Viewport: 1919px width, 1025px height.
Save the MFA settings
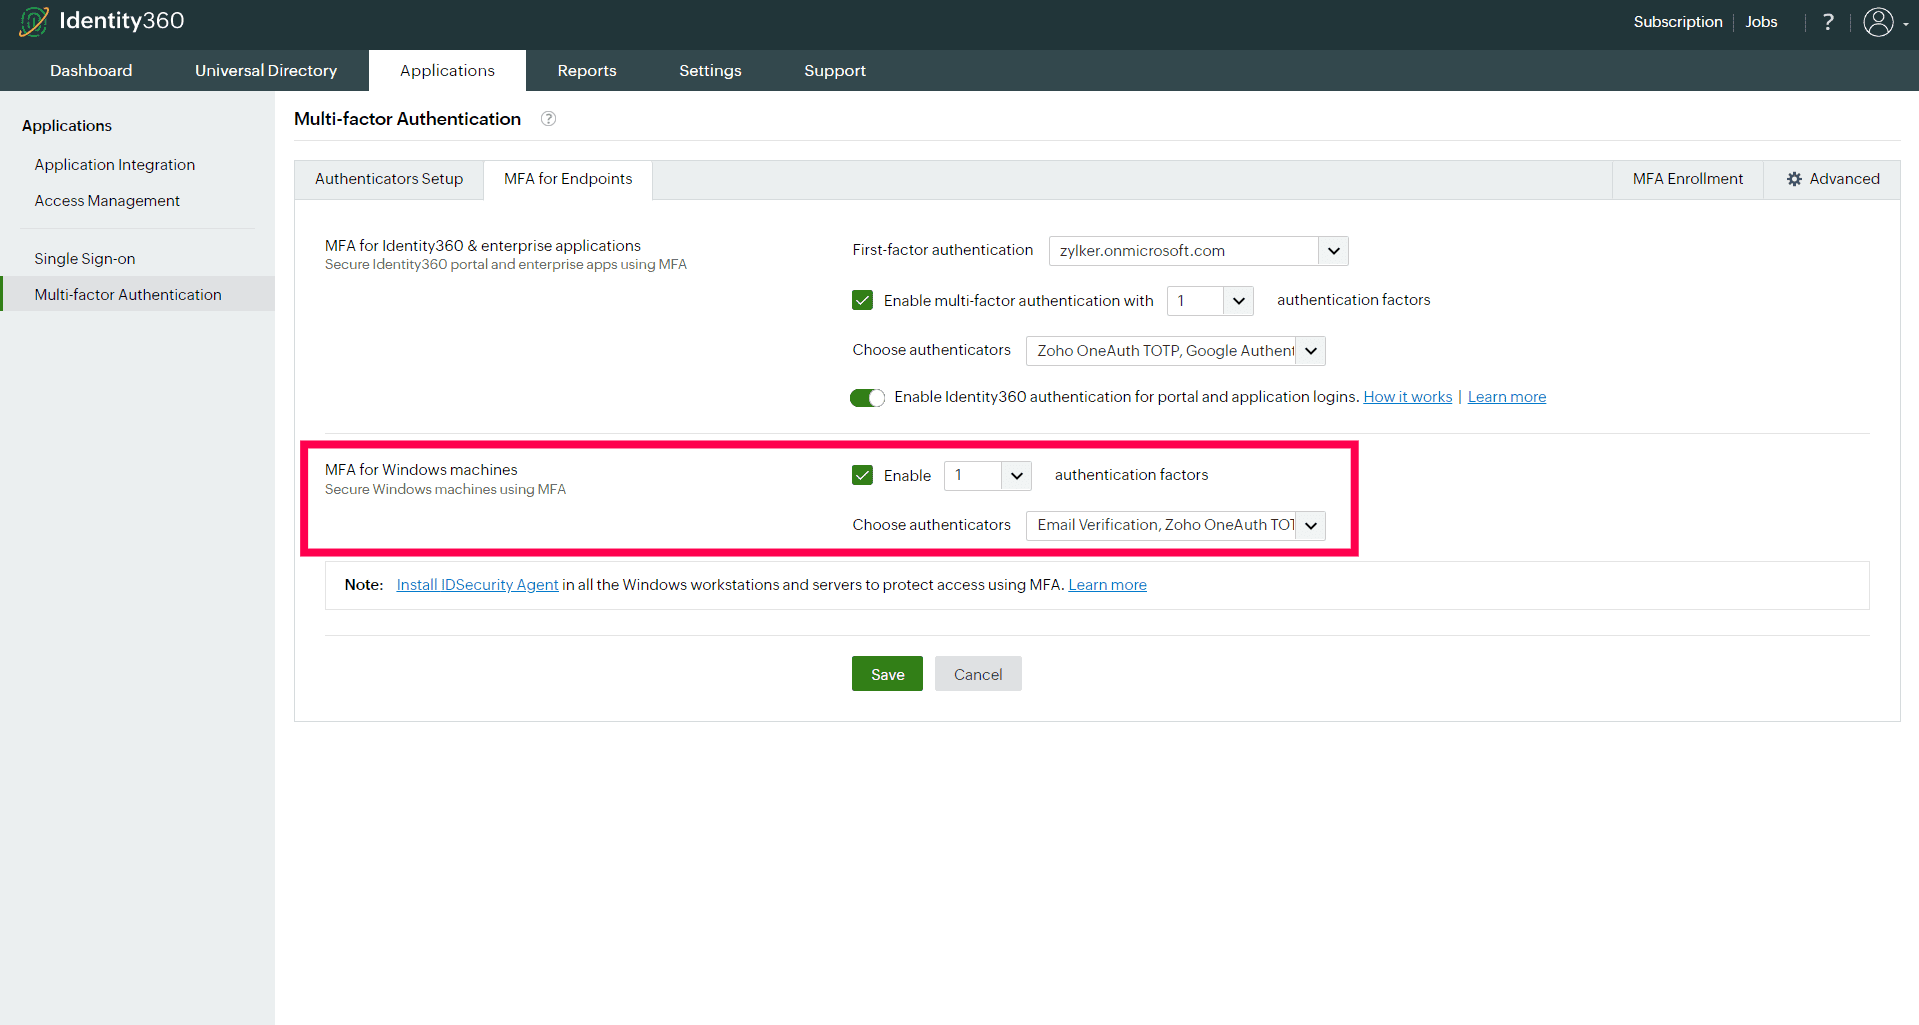[x=887, y=674]
